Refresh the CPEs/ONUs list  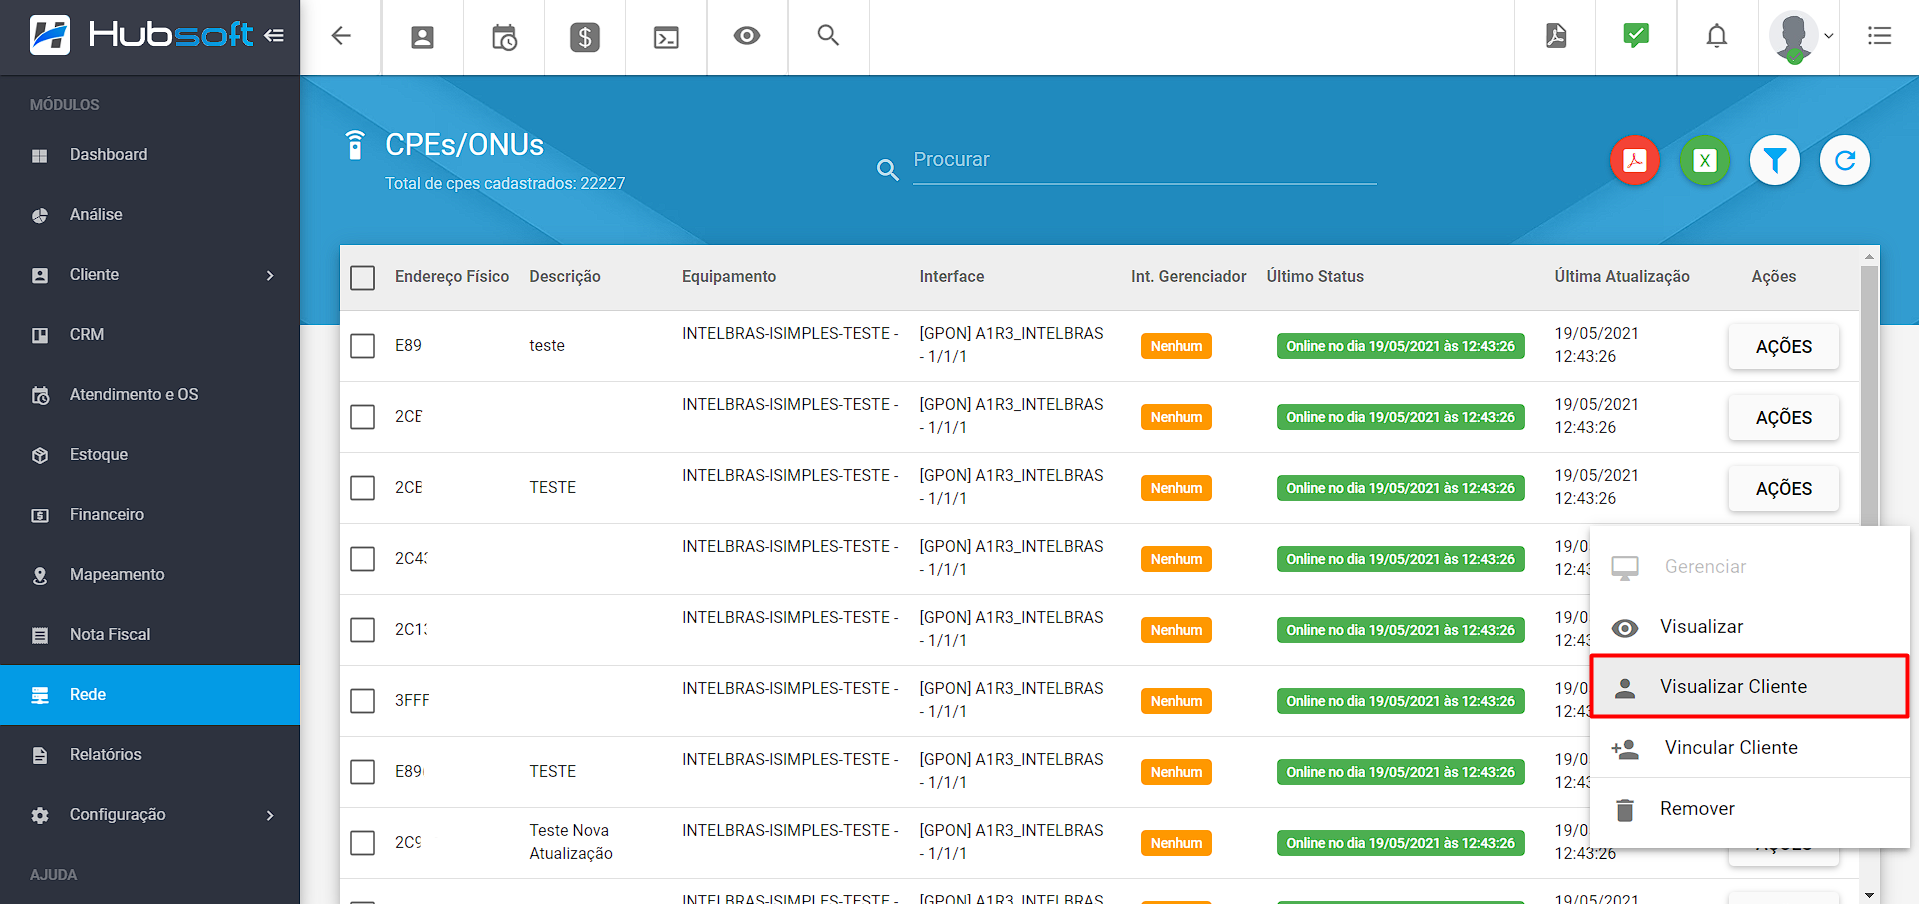(1845, 160)
